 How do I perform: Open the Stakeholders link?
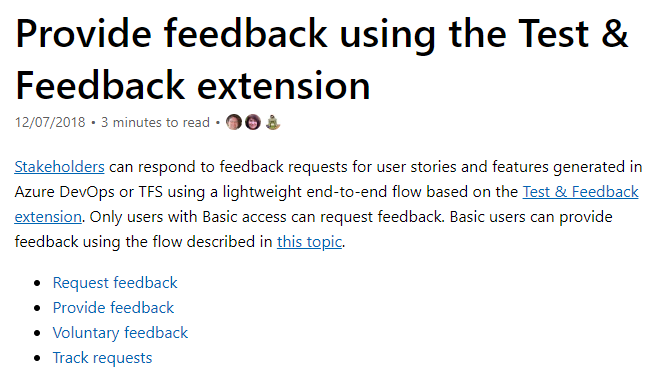59,167
